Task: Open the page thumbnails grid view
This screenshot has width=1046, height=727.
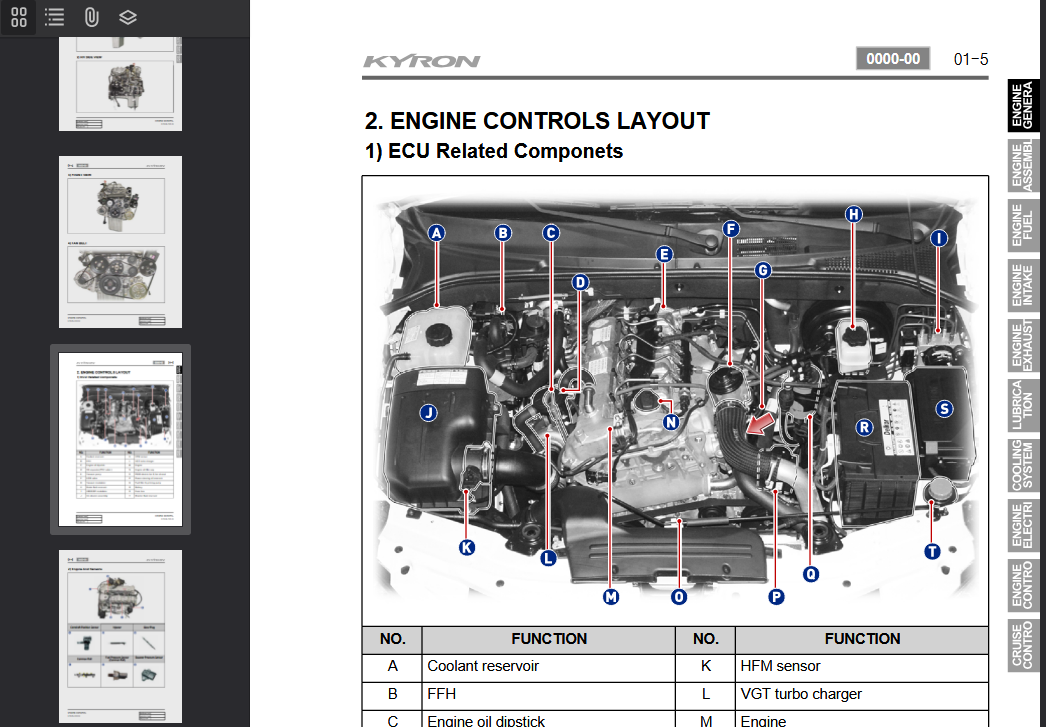Action: [x=19, y=17]
